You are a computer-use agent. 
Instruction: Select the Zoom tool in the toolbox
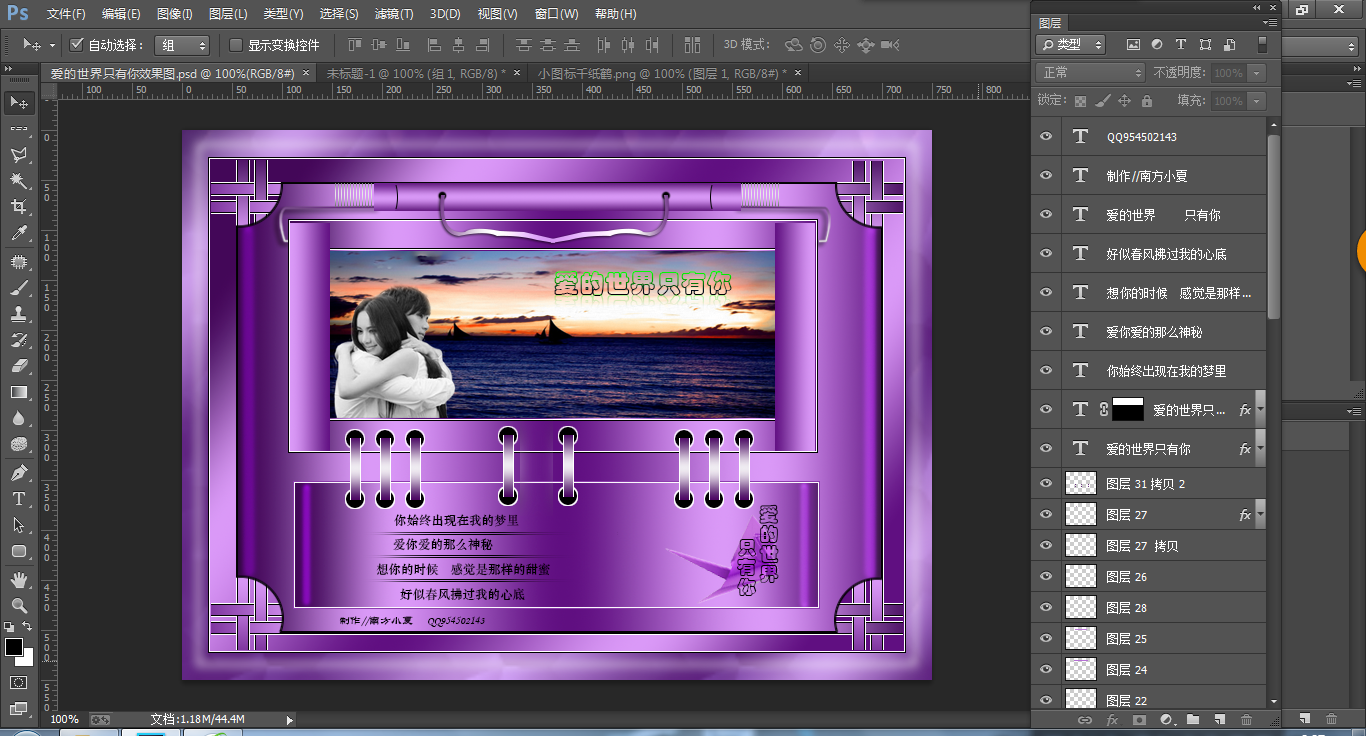[18, 606]
